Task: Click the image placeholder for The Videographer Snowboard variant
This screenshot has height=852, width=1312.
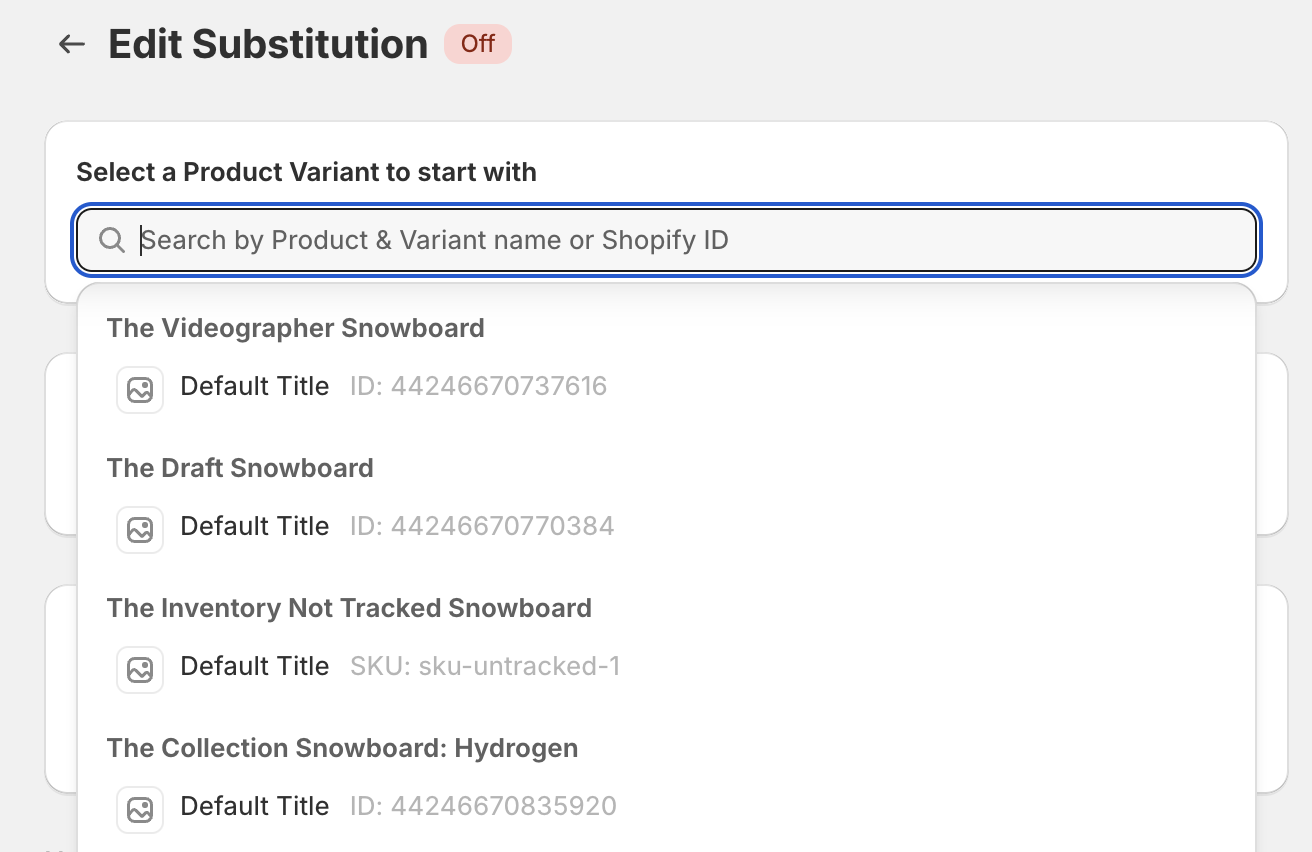Action: 139,390
